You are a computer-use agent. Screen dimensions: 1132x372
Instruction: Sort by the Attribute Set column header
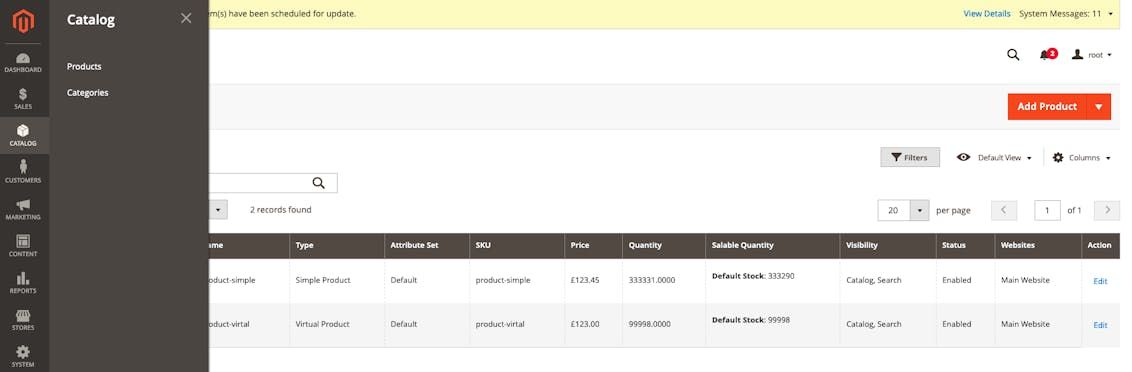[x=426, y=246]
